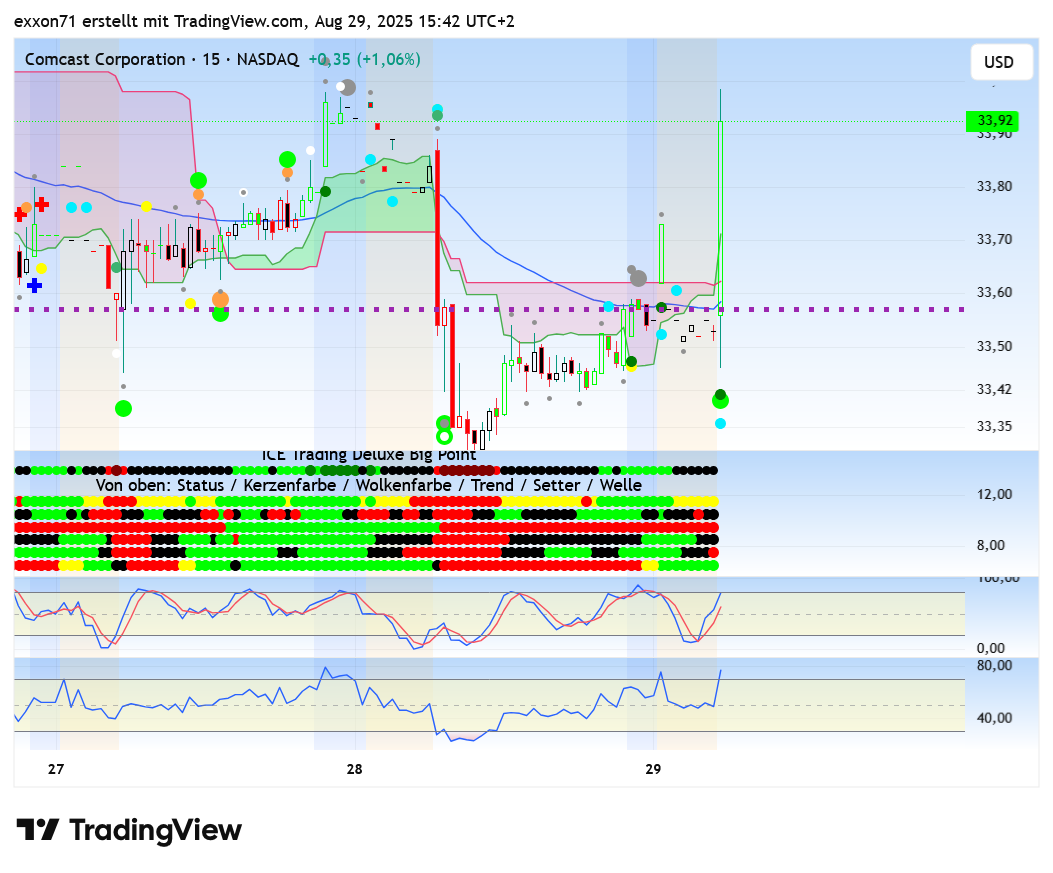Click the big green dot under Aug 27 low

click(x=123, y=408)
